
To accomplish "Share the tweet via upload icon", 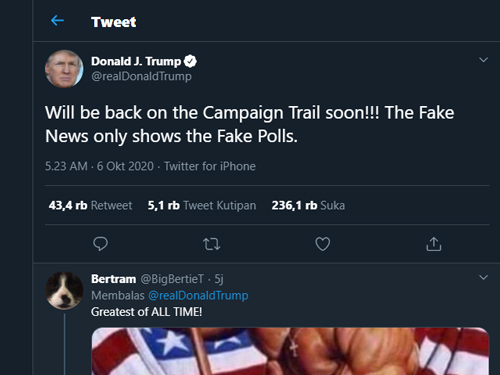I will coord(434,244).
